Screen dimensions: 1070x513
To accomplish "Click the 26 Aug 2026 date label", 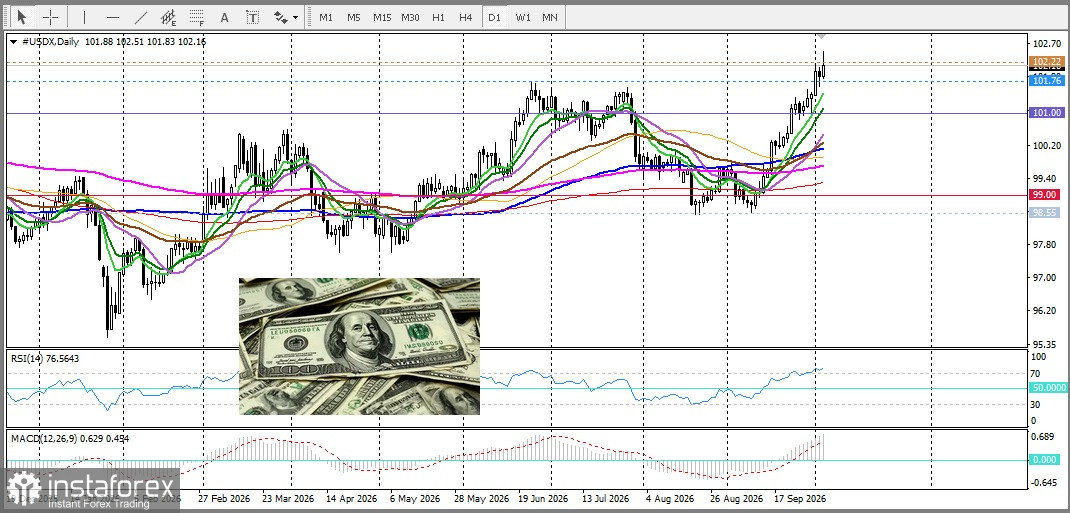I will pyautogui.click(x=738, y=498).
